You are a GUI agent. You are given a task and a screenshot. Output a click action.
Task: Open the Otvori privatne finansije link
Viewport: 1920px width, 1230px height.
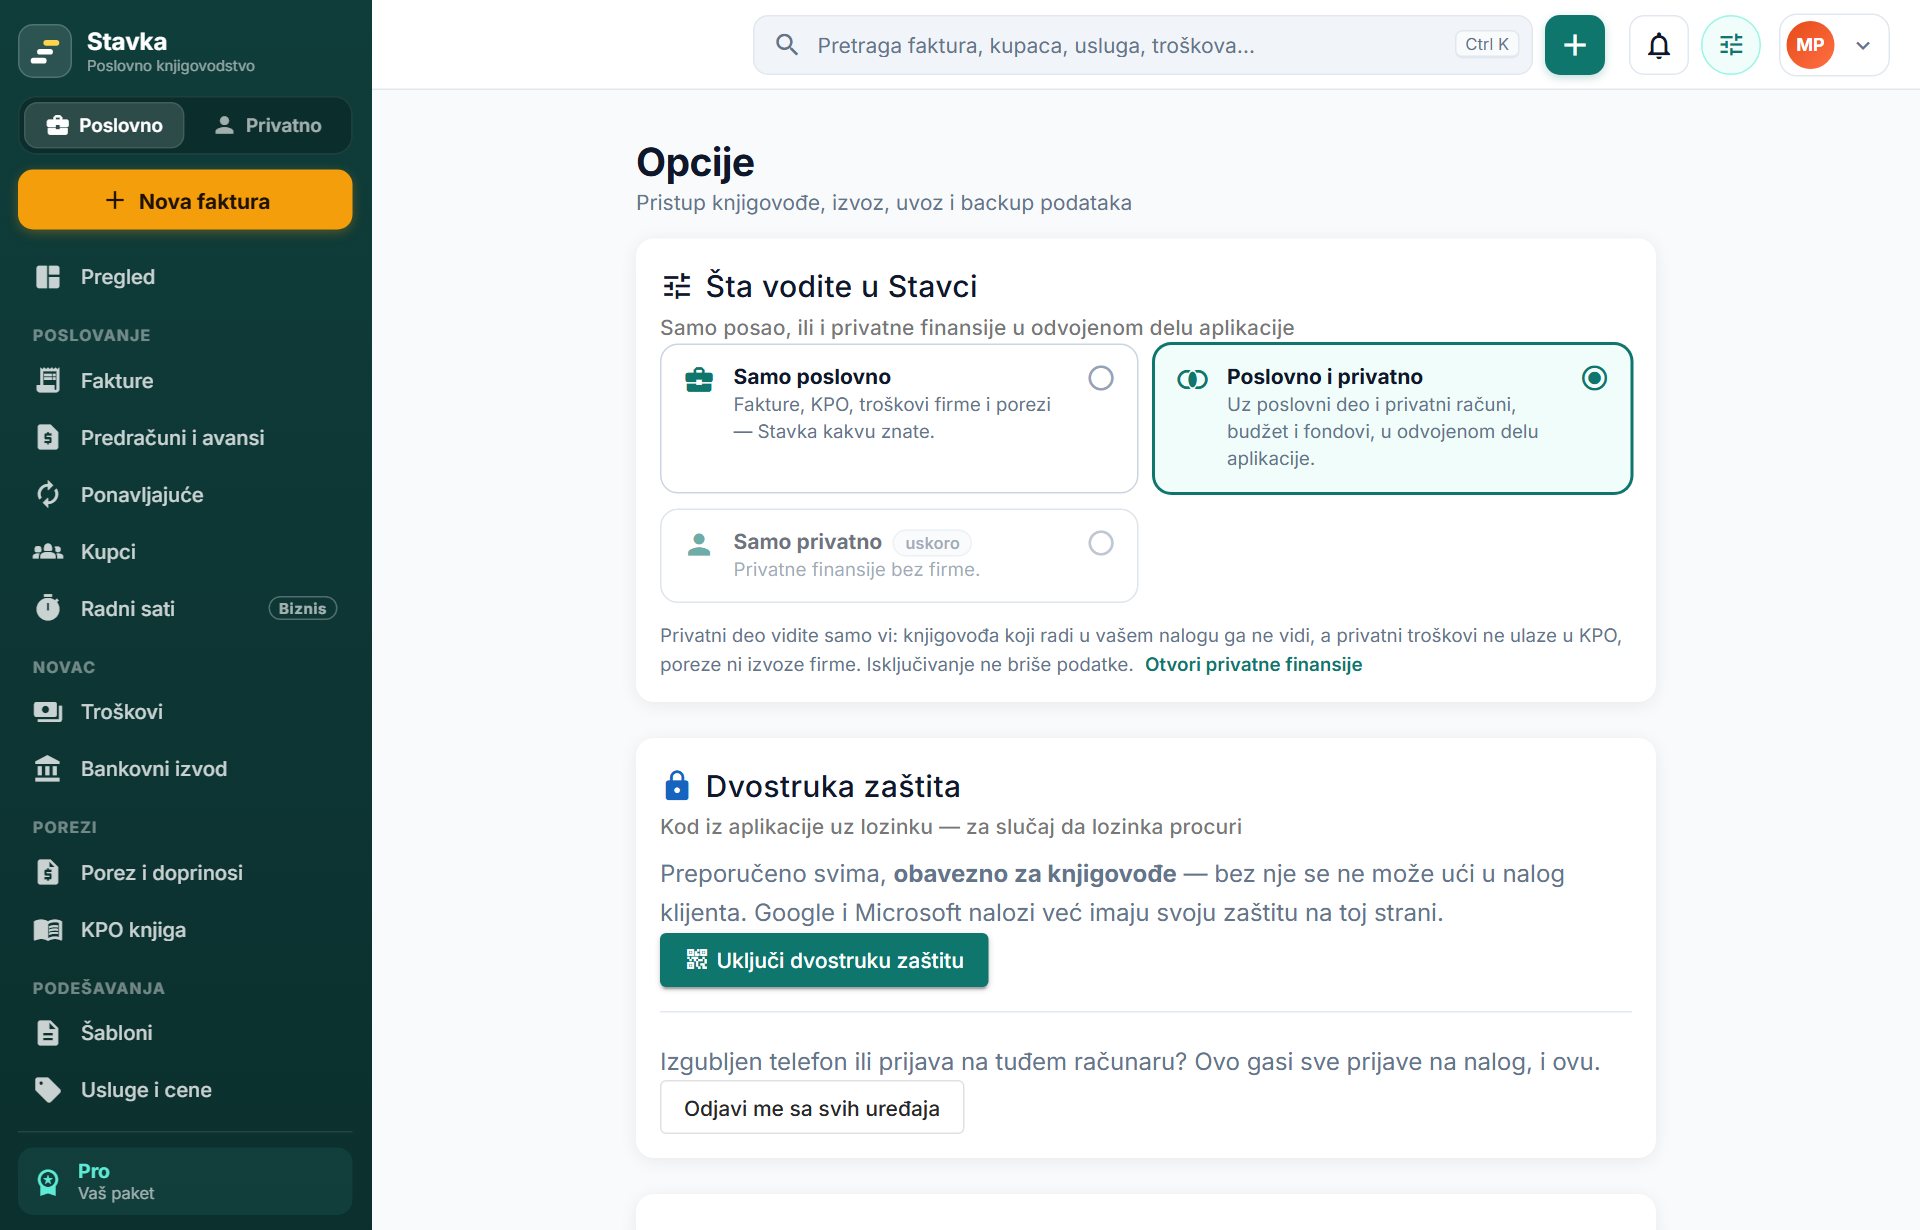1253,664
